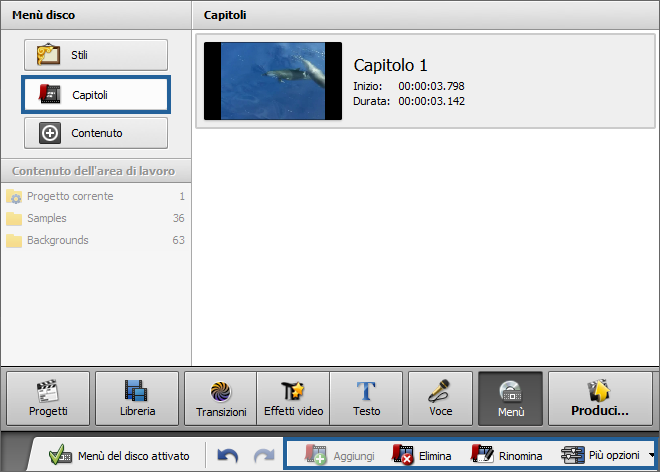
Task: Click the Capitoli panel heading
Action: click(225, 15)
